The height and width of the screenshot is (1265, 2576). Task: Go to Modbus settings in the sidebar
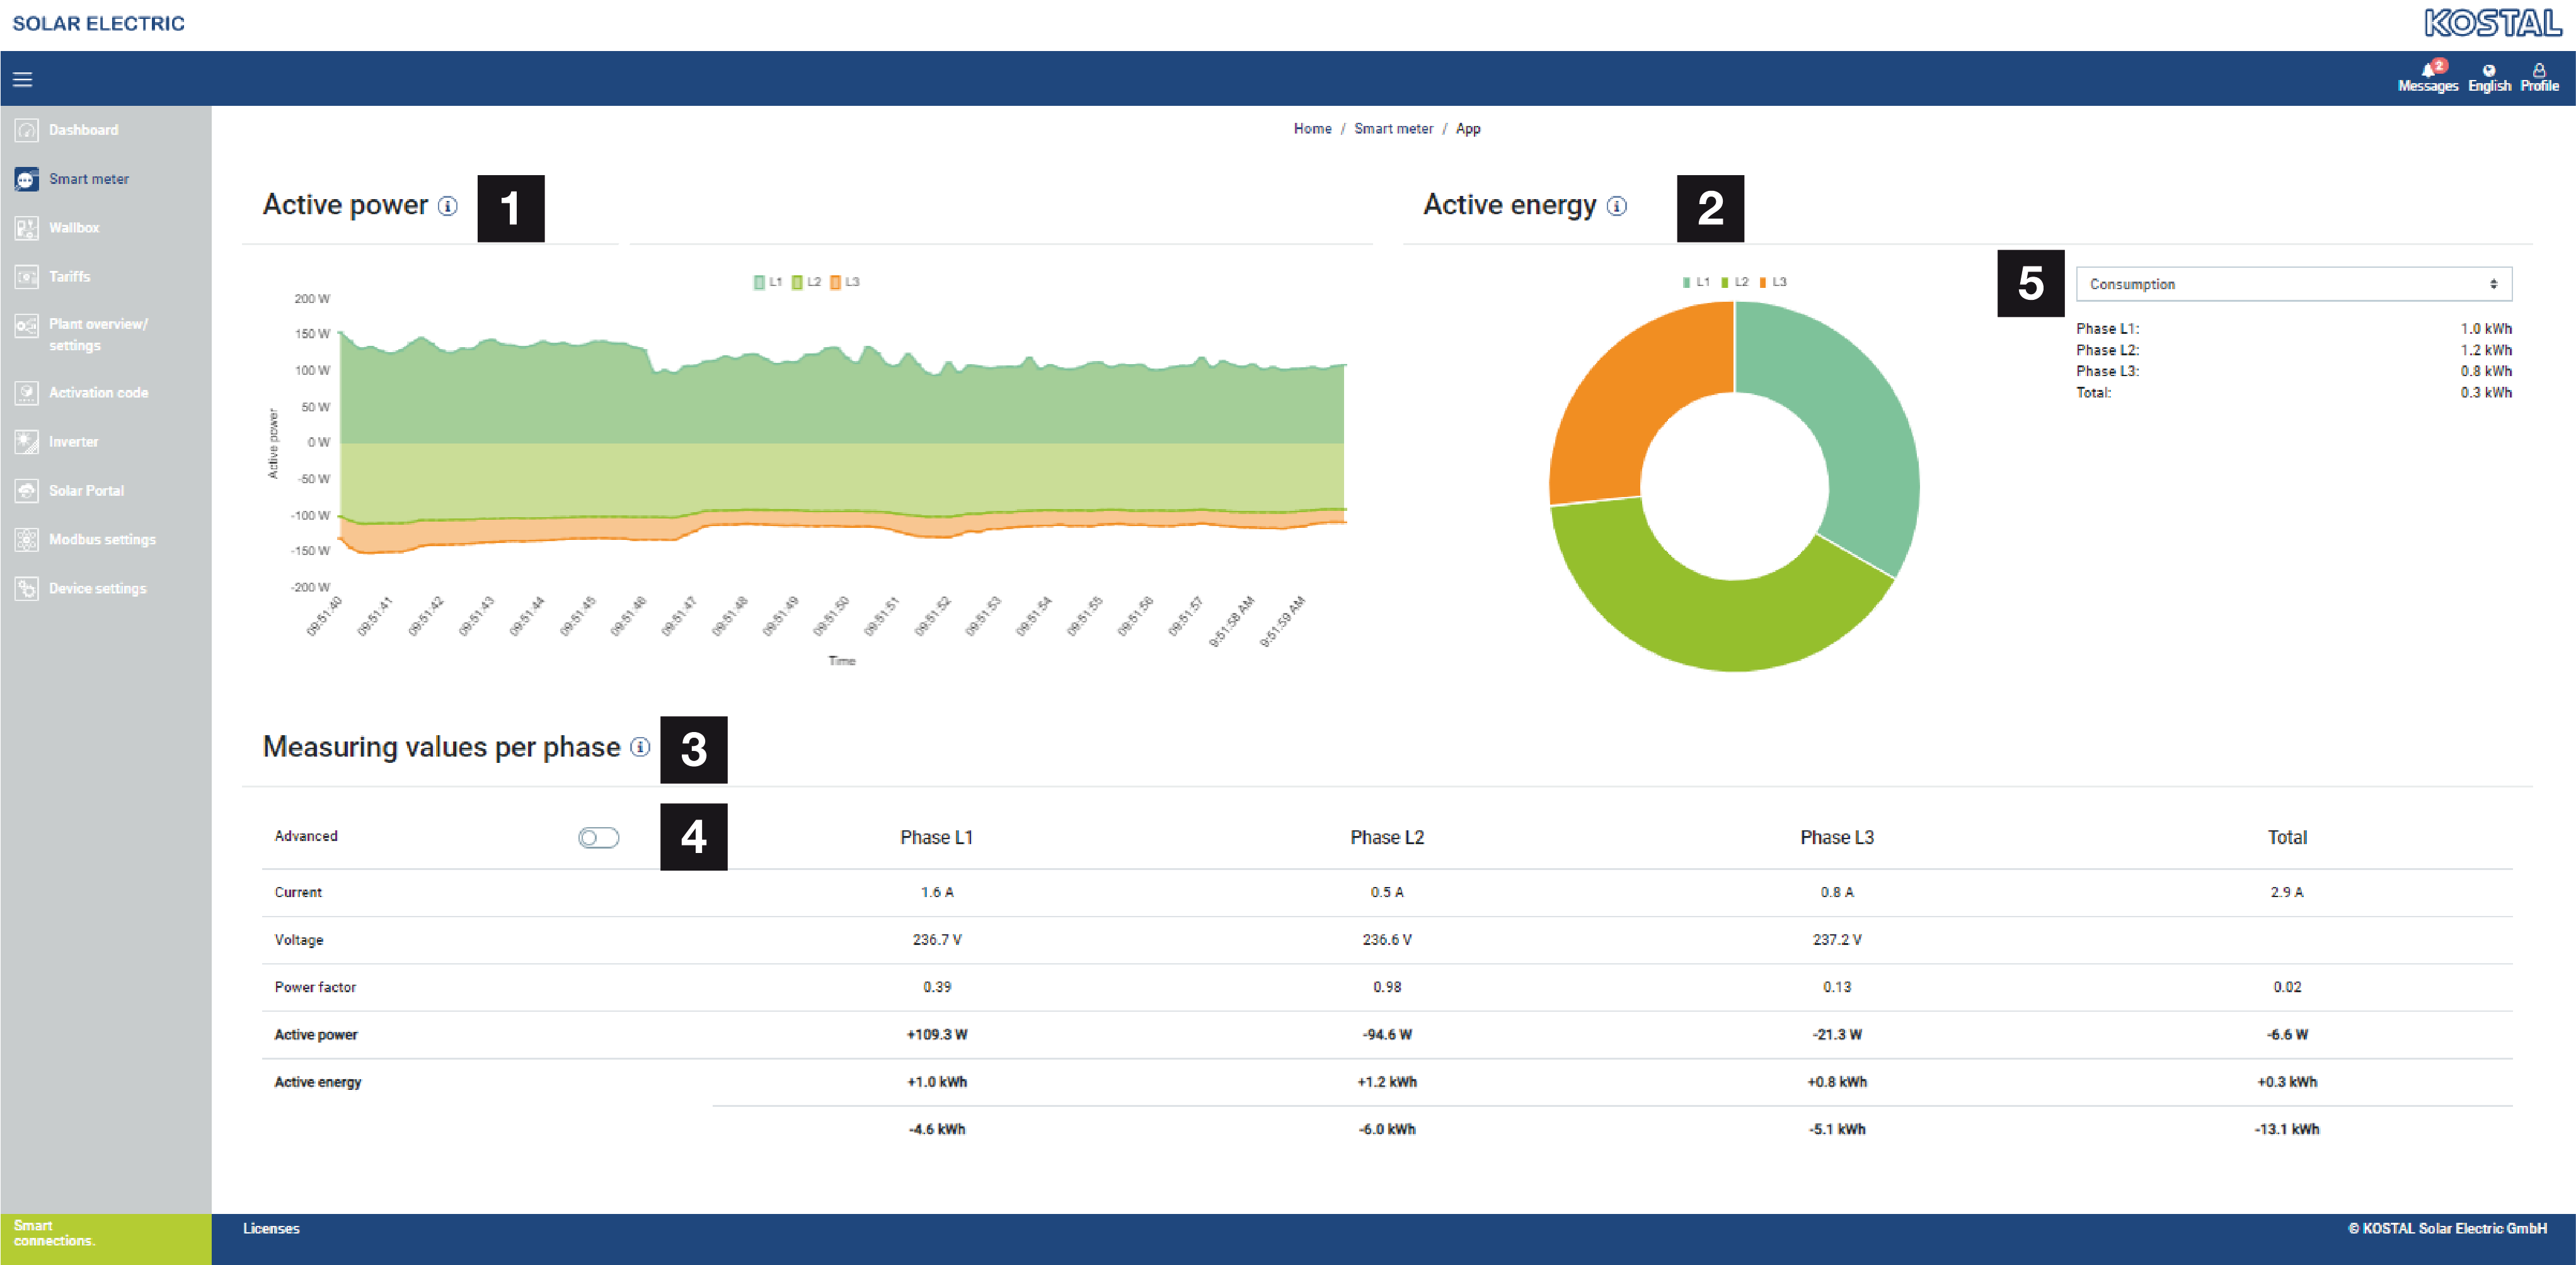[102, 540]
